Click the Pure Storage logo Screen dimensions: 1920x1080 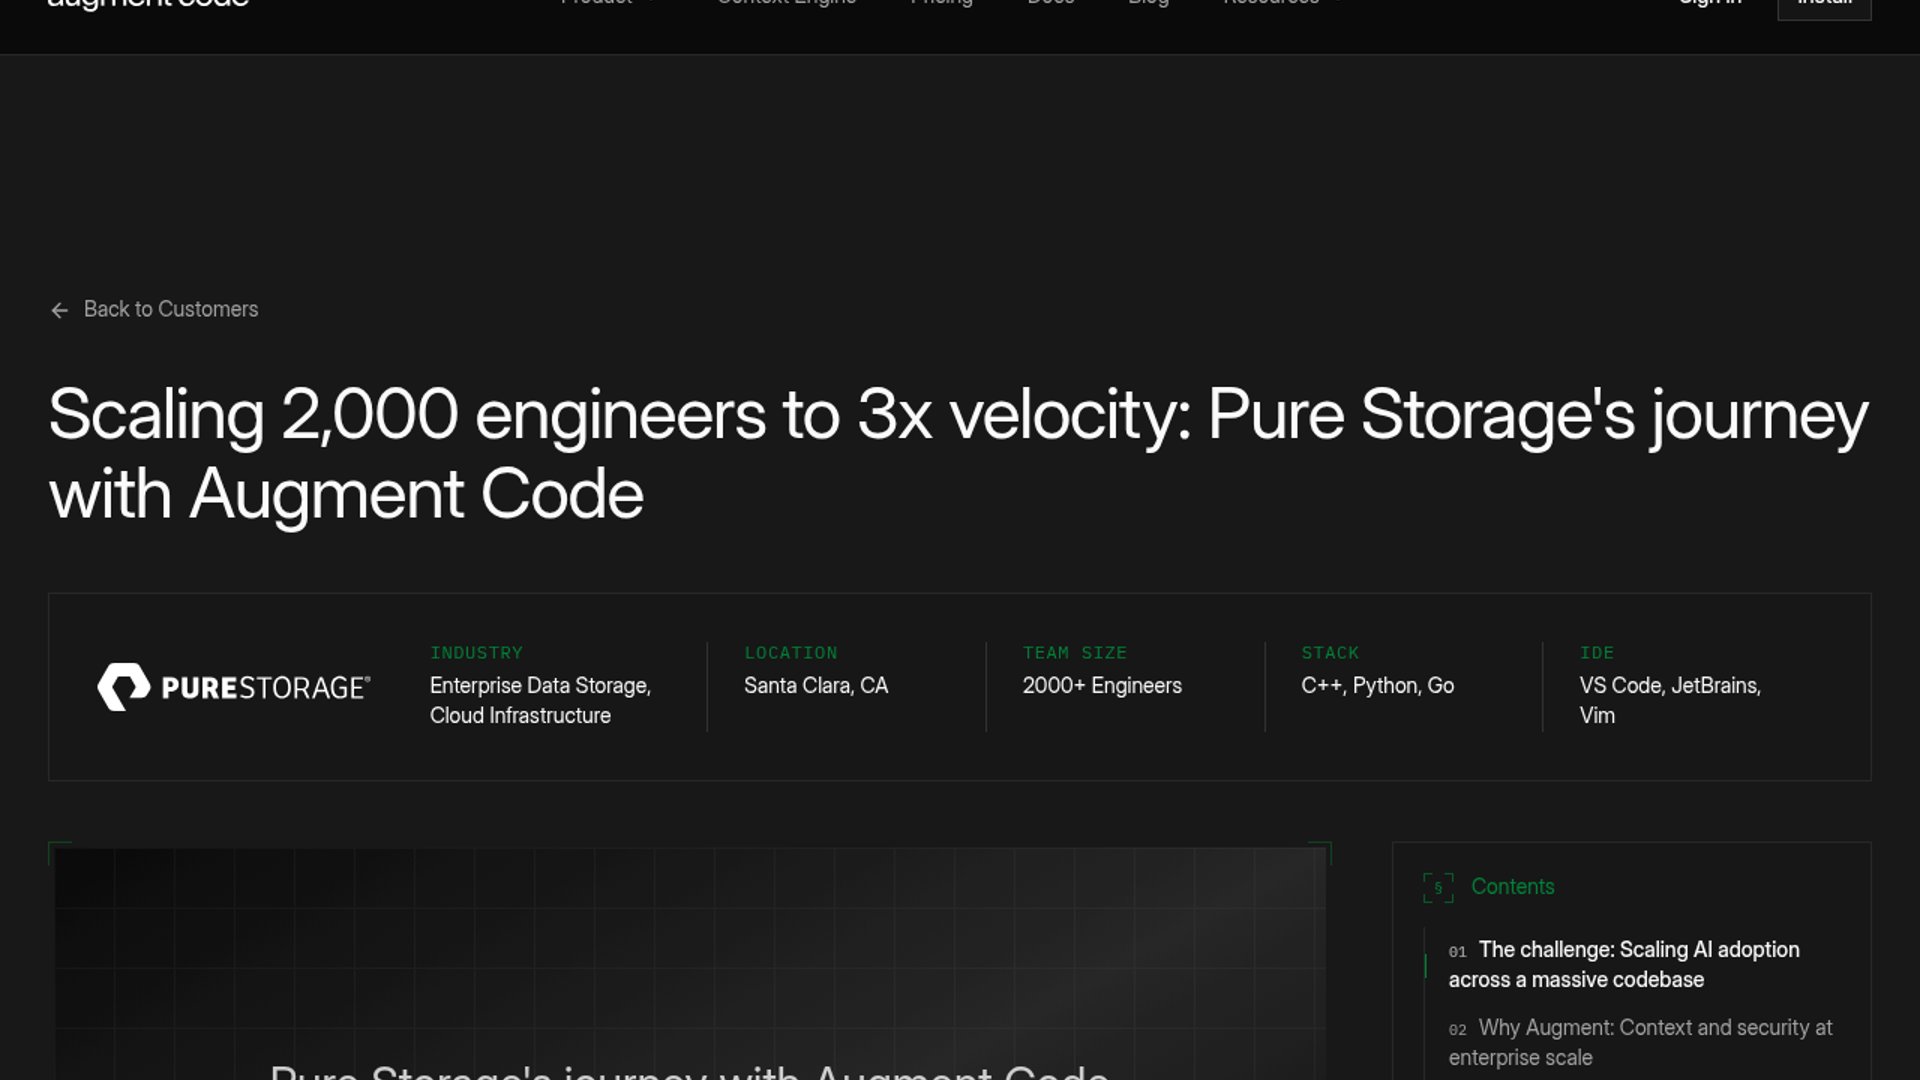[x=234, y=687]
